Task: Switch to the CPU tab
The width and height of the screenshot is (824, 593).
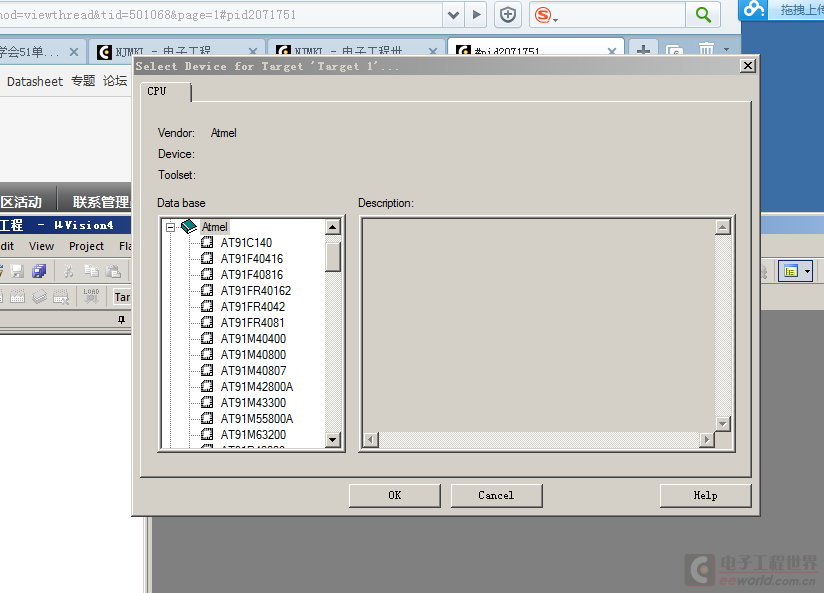Action: tap(164, 91)
